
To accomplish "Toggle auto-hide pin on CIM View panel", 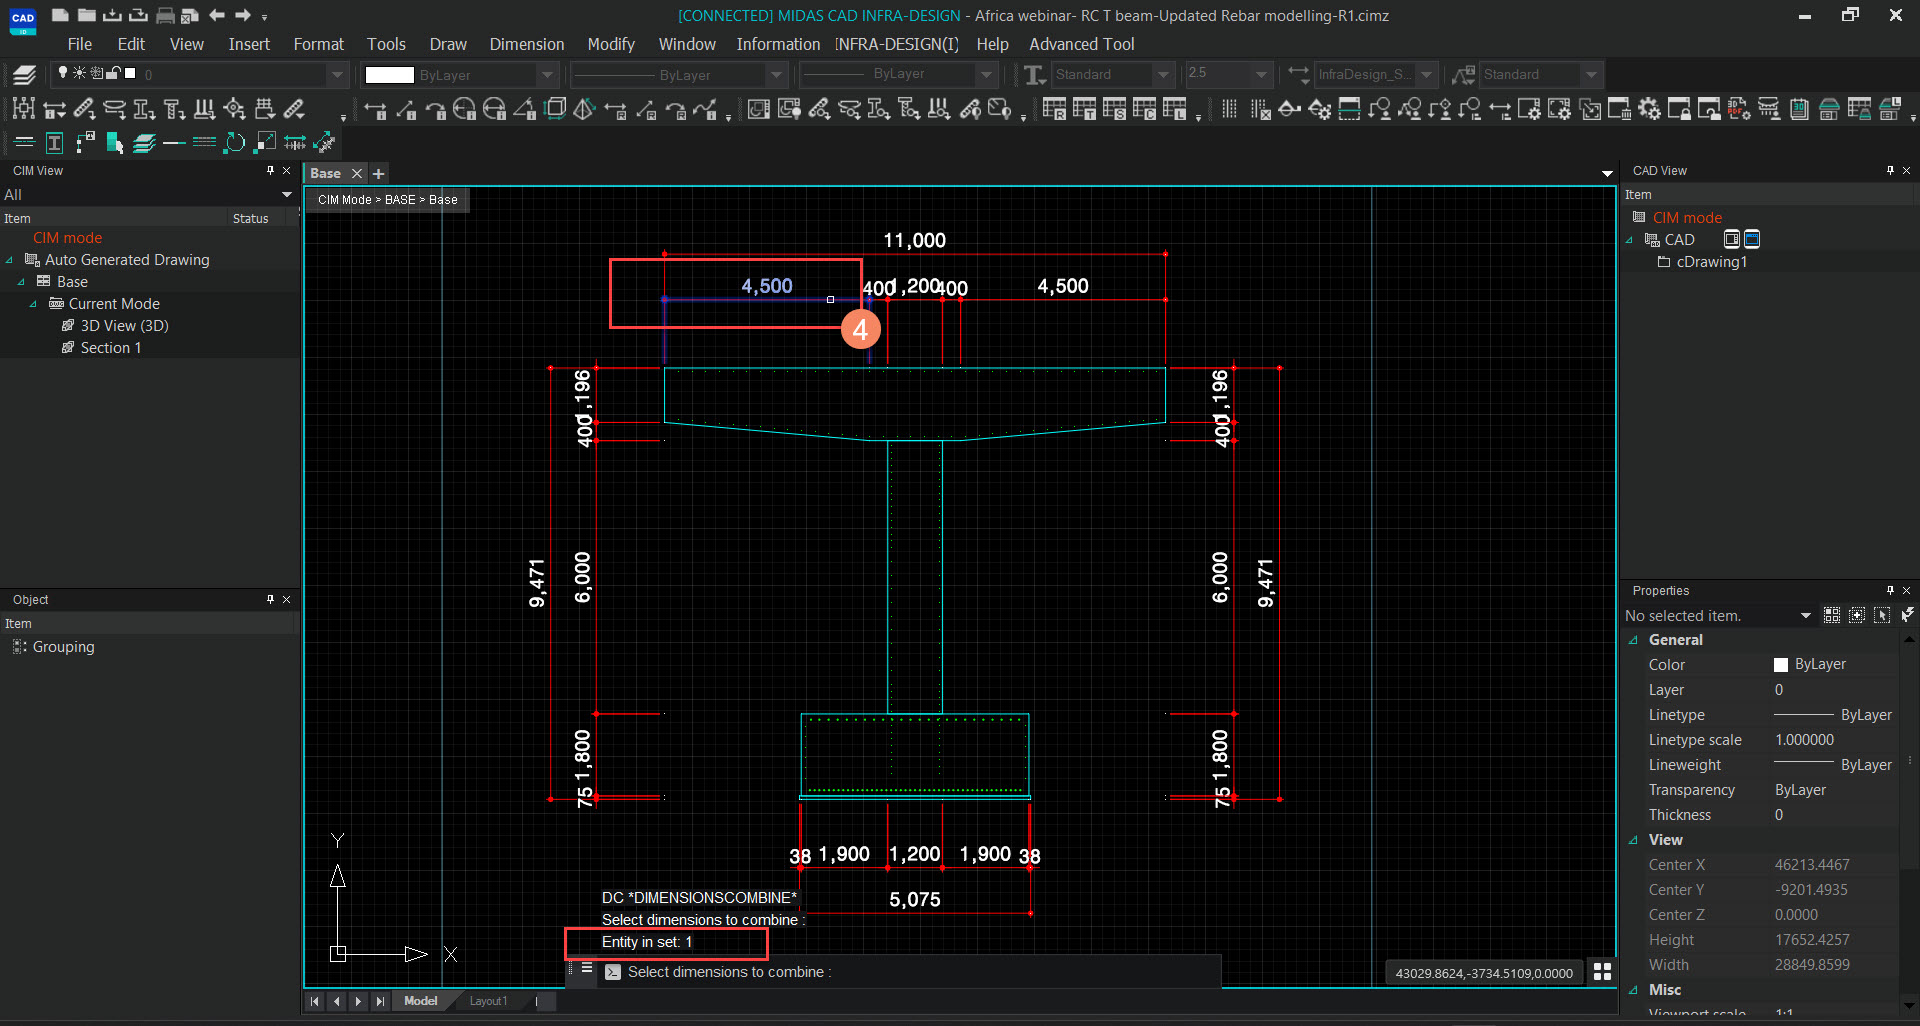I will (270, 171).
